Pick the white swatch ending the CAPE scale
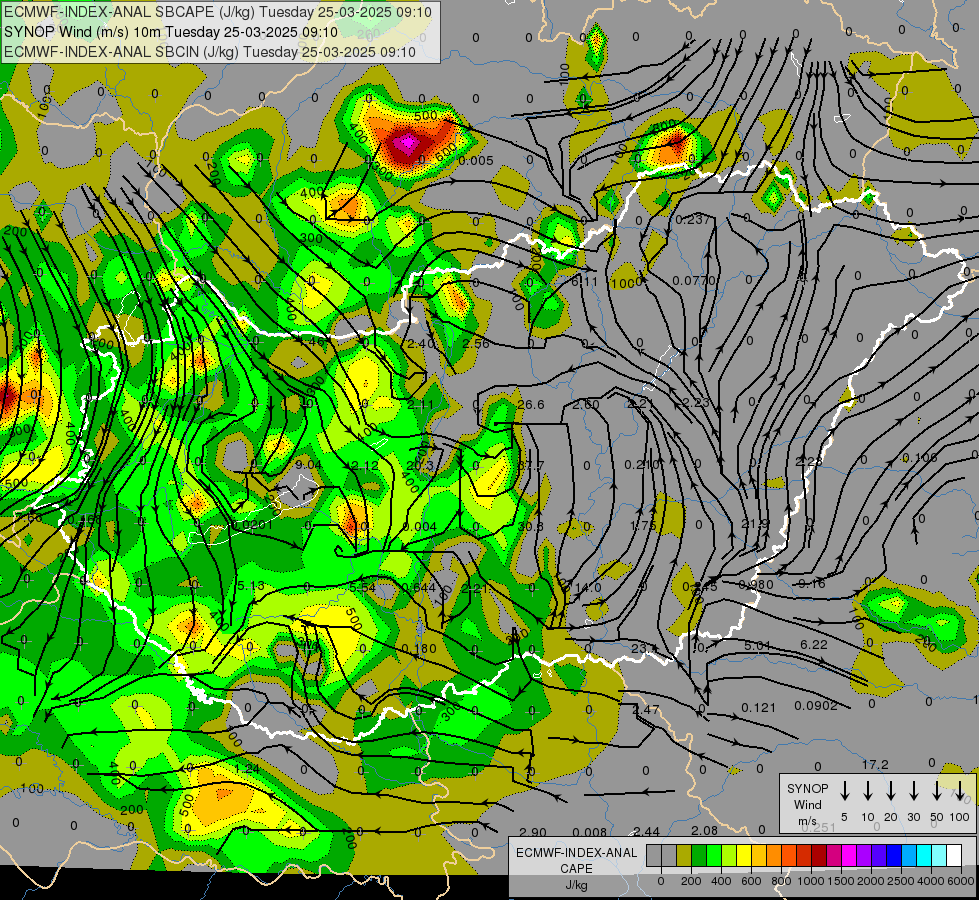This screenshot has height=900, width=979. 953,855
